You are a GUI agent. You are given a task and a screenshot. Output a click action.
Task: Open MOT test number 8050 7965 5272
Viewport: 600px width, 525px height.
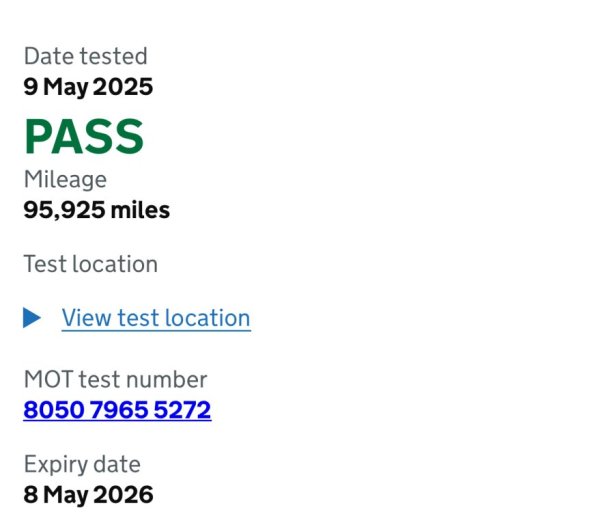coord(117,410)
